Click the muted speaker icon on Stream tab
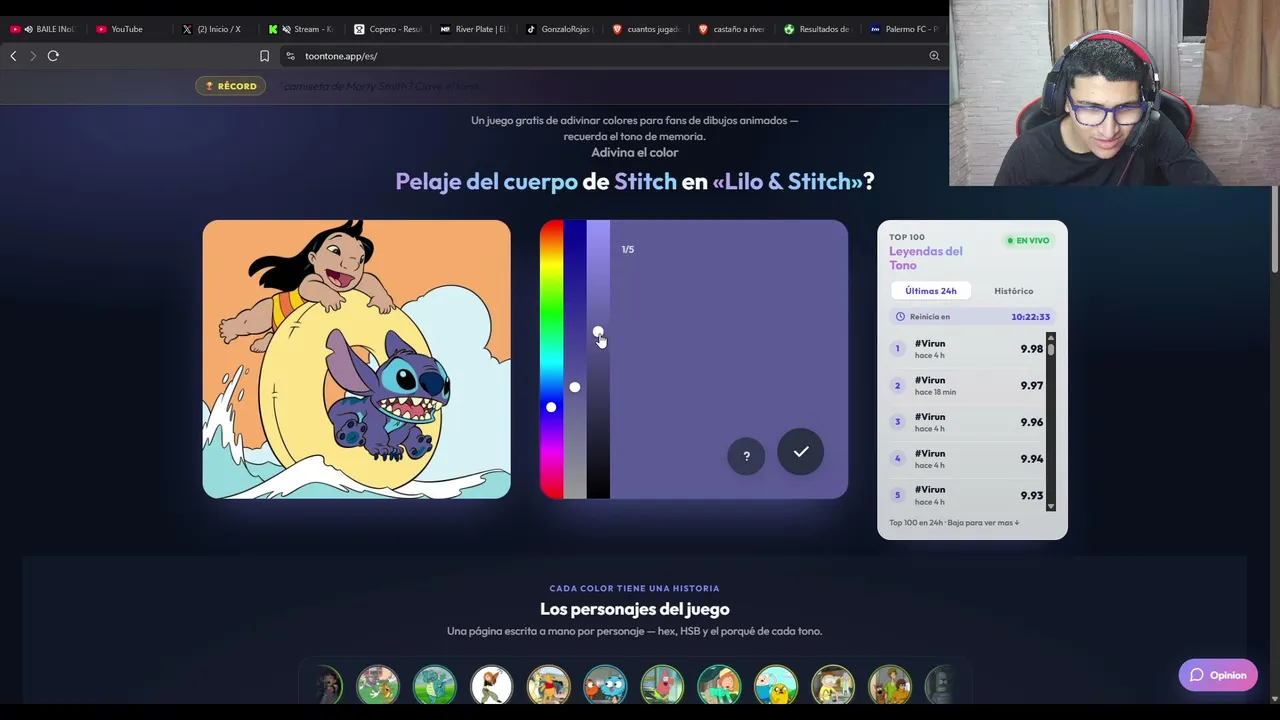This screenshot has height=720, width=1280. [x=286, y=29]
